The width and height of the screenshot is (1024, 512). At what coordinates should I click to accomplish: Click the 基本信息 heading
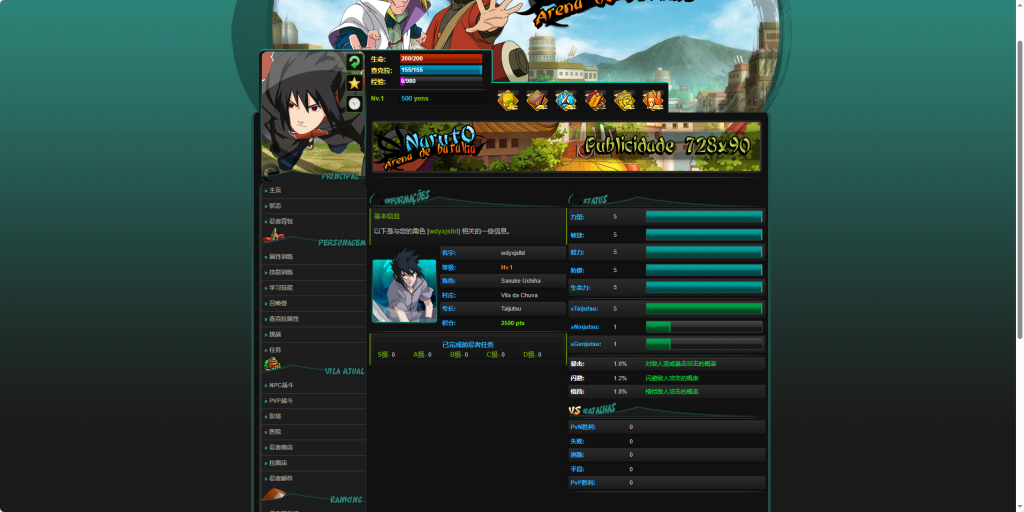click(x=387, y=216)
